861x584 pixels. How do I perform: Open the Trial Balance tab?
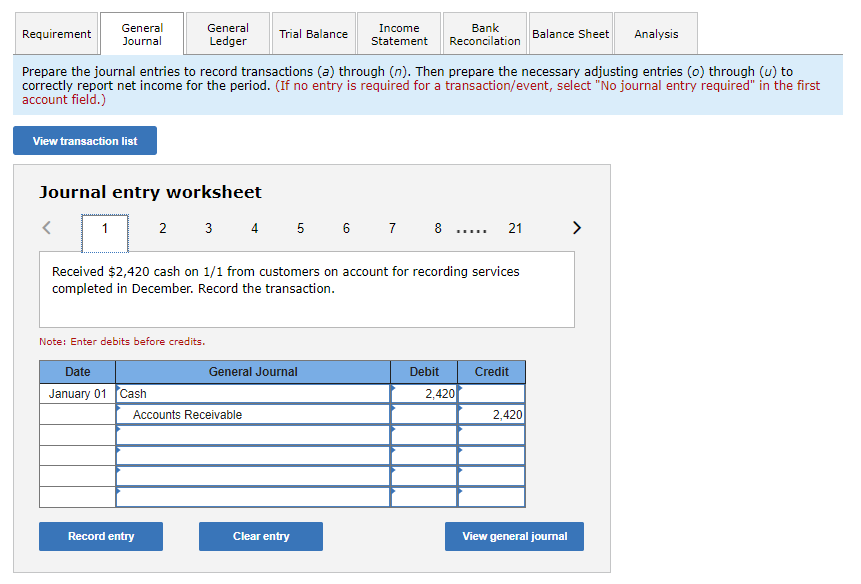[x=313, y=33]
